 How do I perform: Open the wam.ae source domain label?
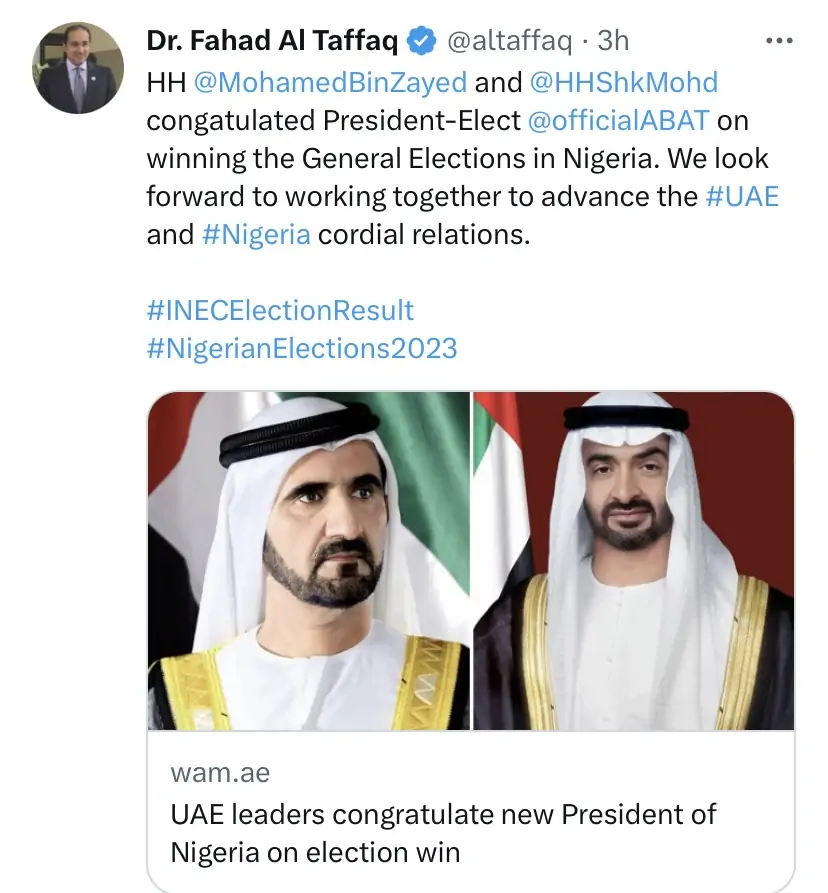pos(220,773)
